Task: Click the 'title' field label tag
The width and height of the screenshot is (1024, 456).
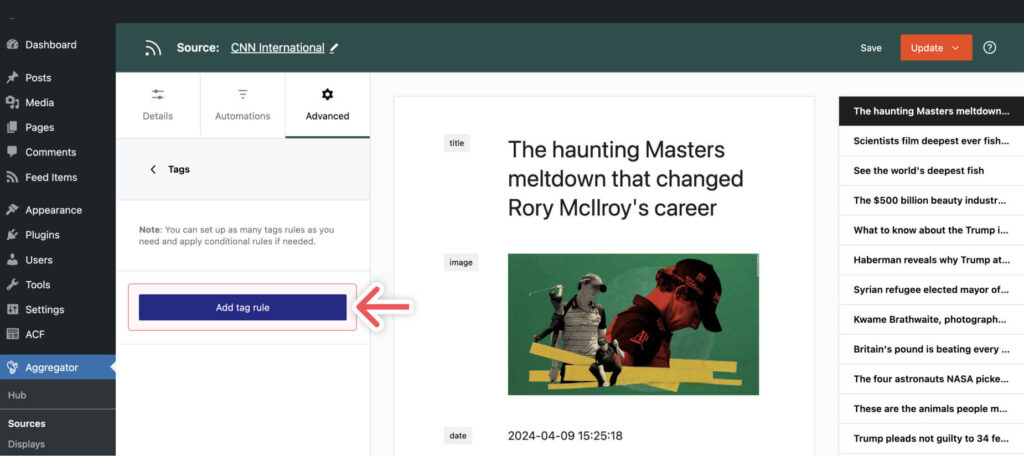Action: [456, 143]
